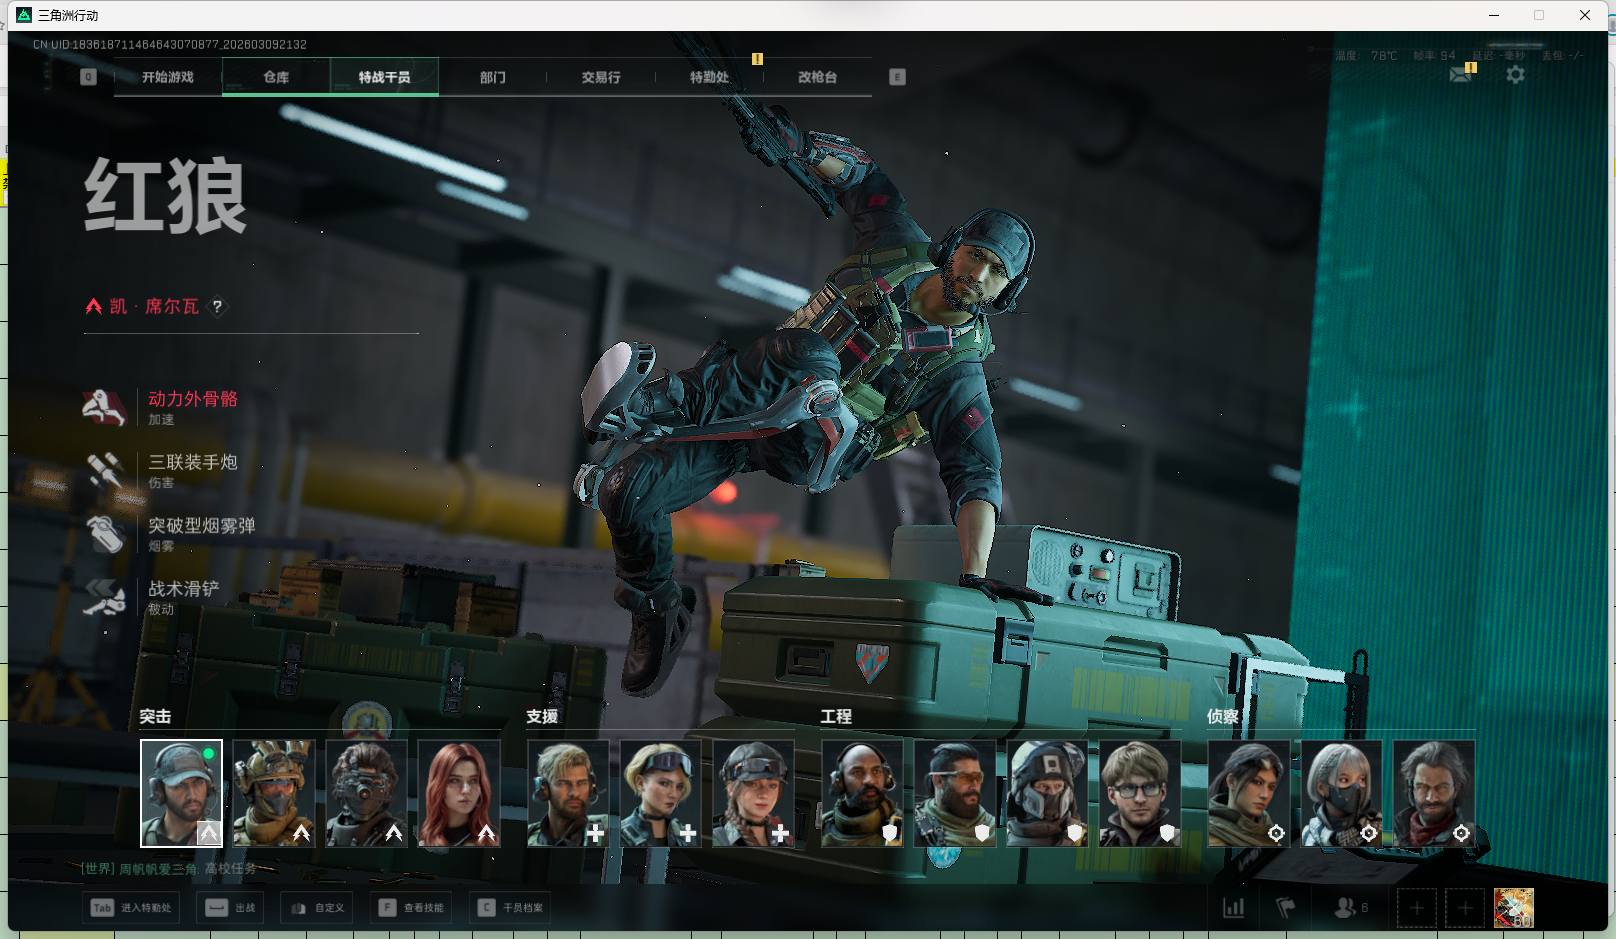The height and width of the screenshot is (939, 1616).
Task: Select the 三联装手炮 skill icon
Action: coord(104,470)
